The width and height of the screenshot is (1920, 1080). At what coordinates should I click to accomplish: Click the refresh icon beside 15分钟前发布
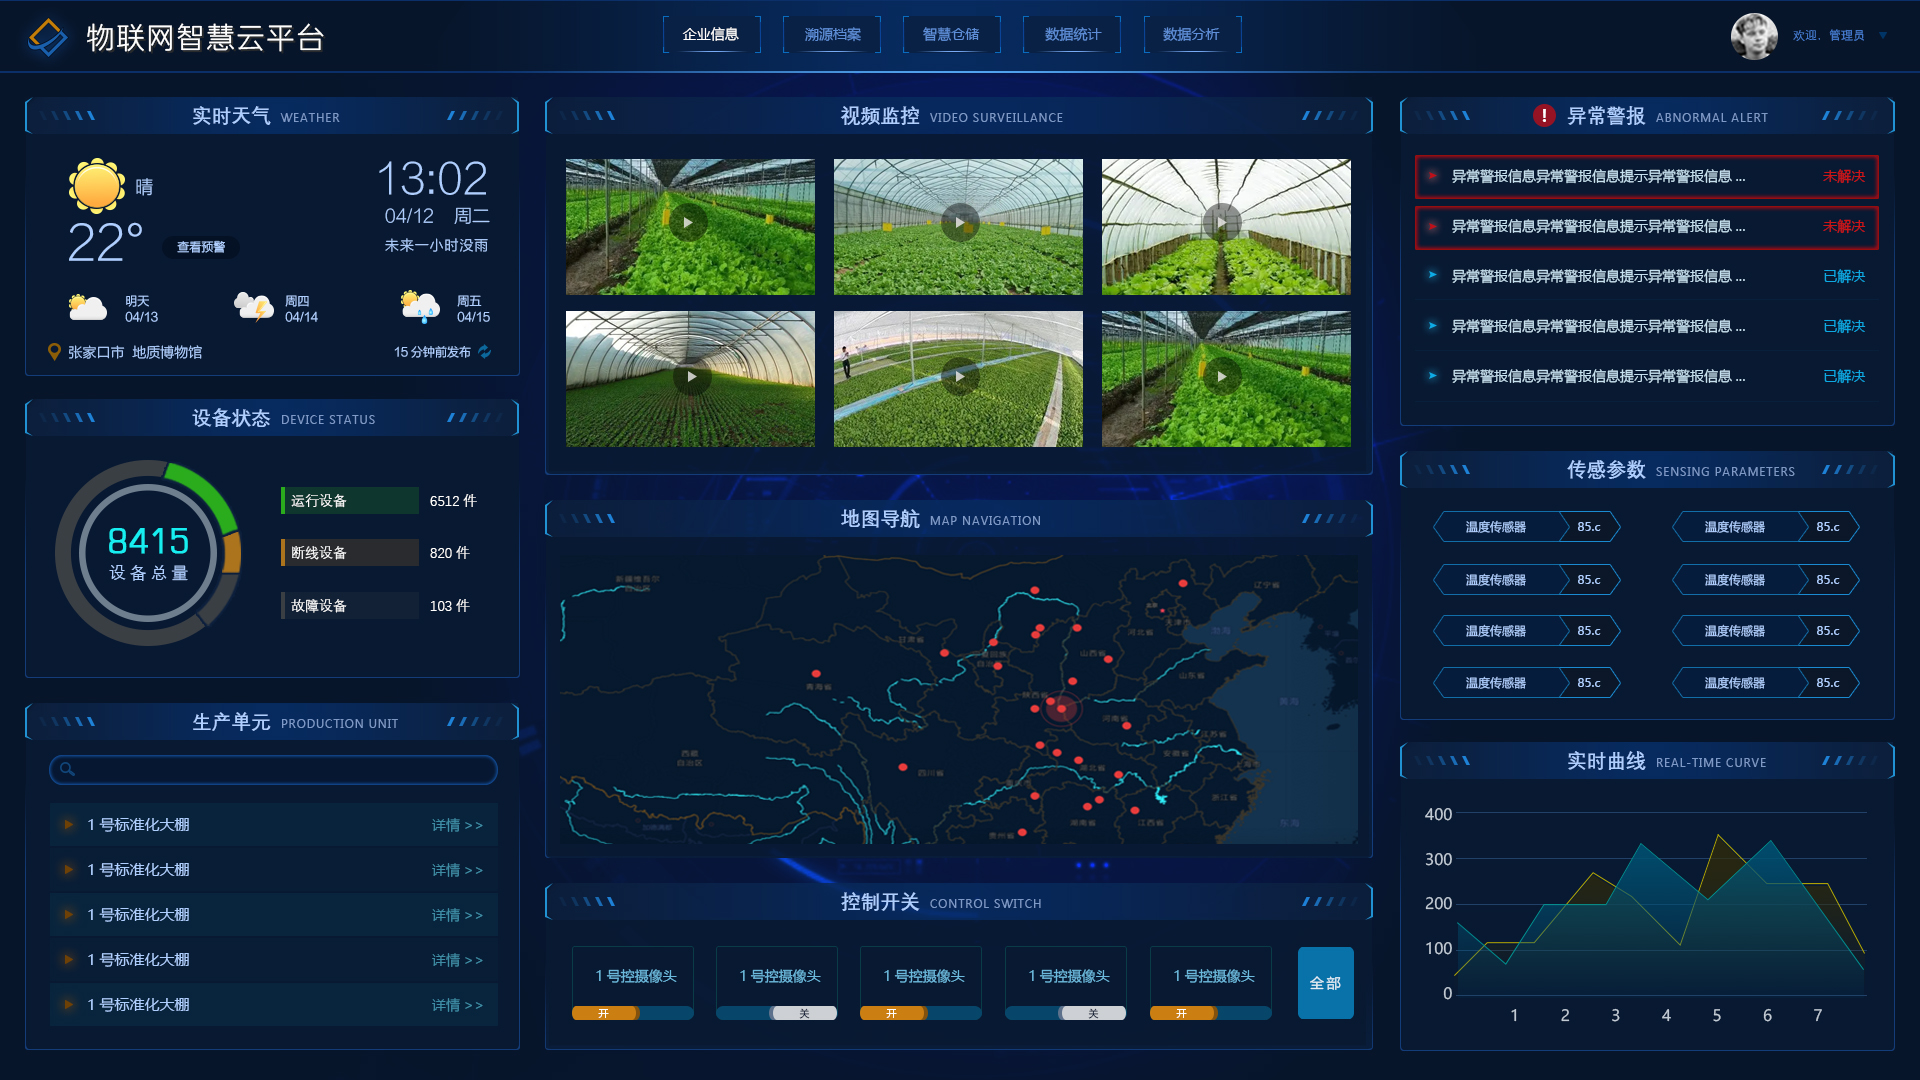click(485, 352)
